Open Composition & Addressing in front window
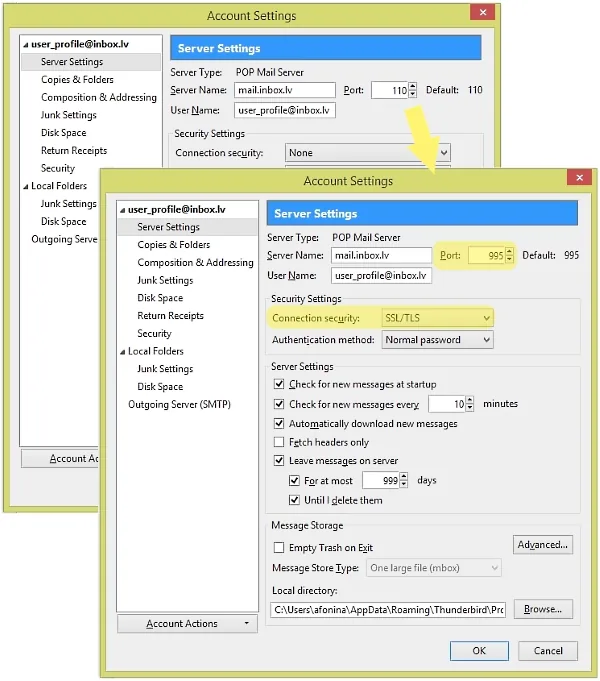The image size is (600, 681). [196, 262]
